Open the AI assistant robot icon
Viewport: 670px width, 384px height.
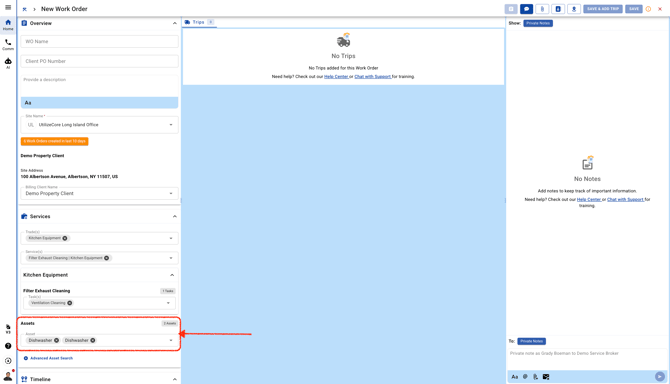(8, 63)
